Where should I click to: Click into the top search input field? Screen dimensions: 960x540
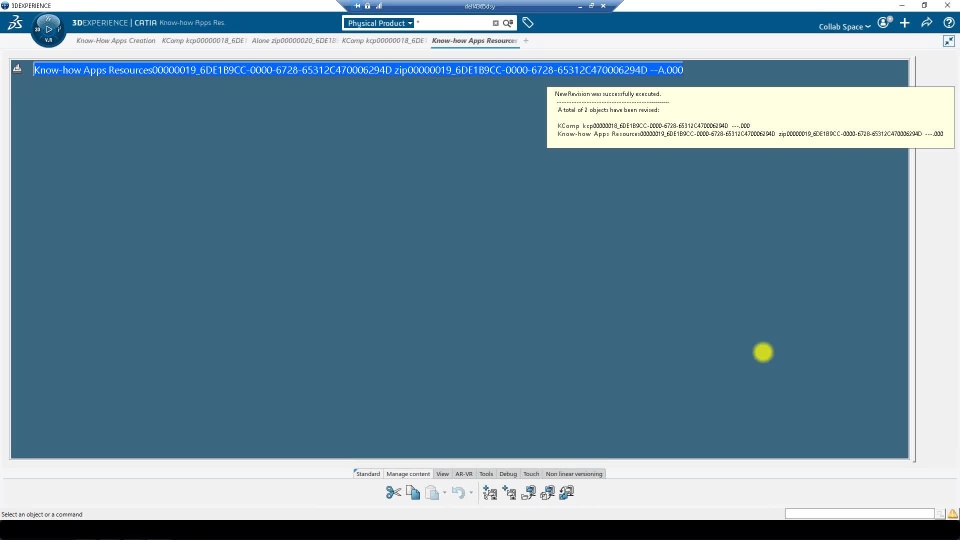pos(453,23)
